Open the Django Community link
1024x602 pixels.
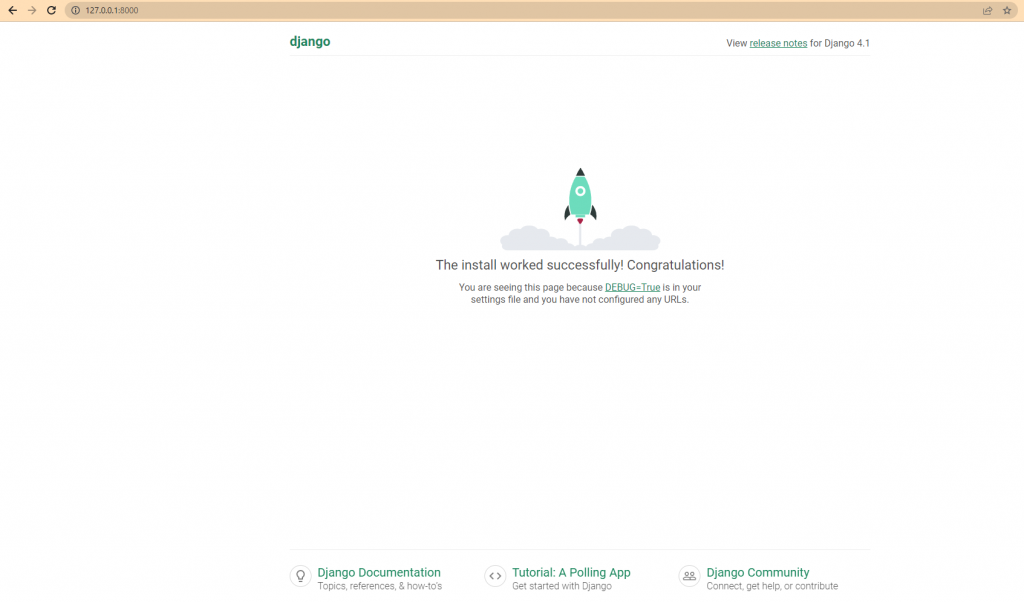coord(758,573)
